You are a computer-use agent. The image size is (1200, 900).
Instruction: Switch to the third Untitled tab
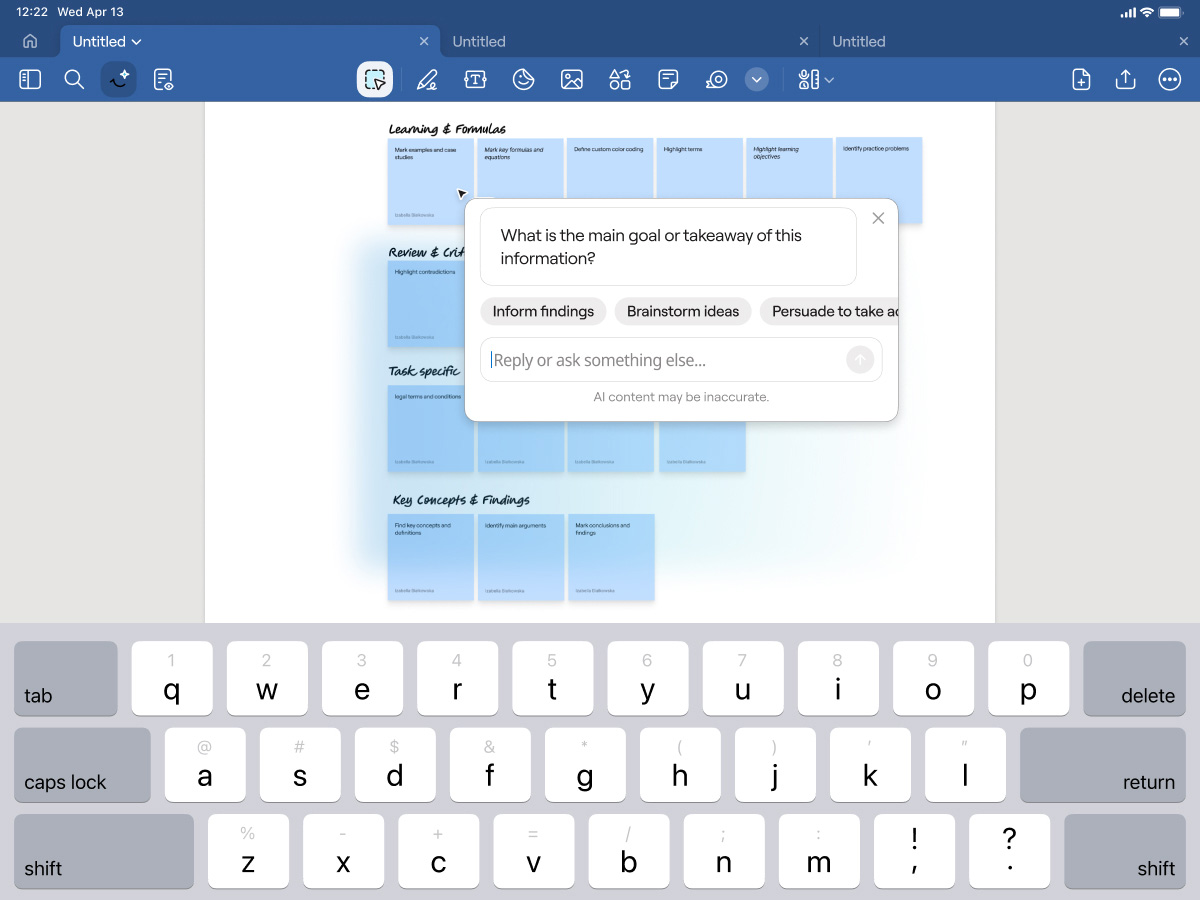point(859,42)
